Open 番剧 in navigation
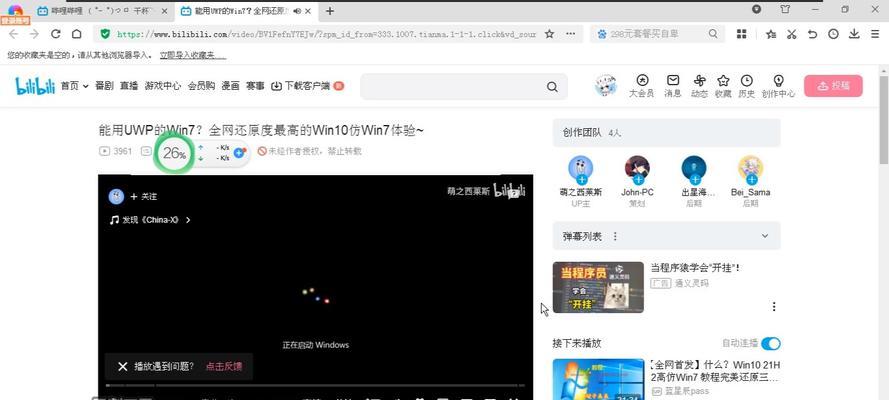This screenshot has height=400, width=889. point(104,86)
